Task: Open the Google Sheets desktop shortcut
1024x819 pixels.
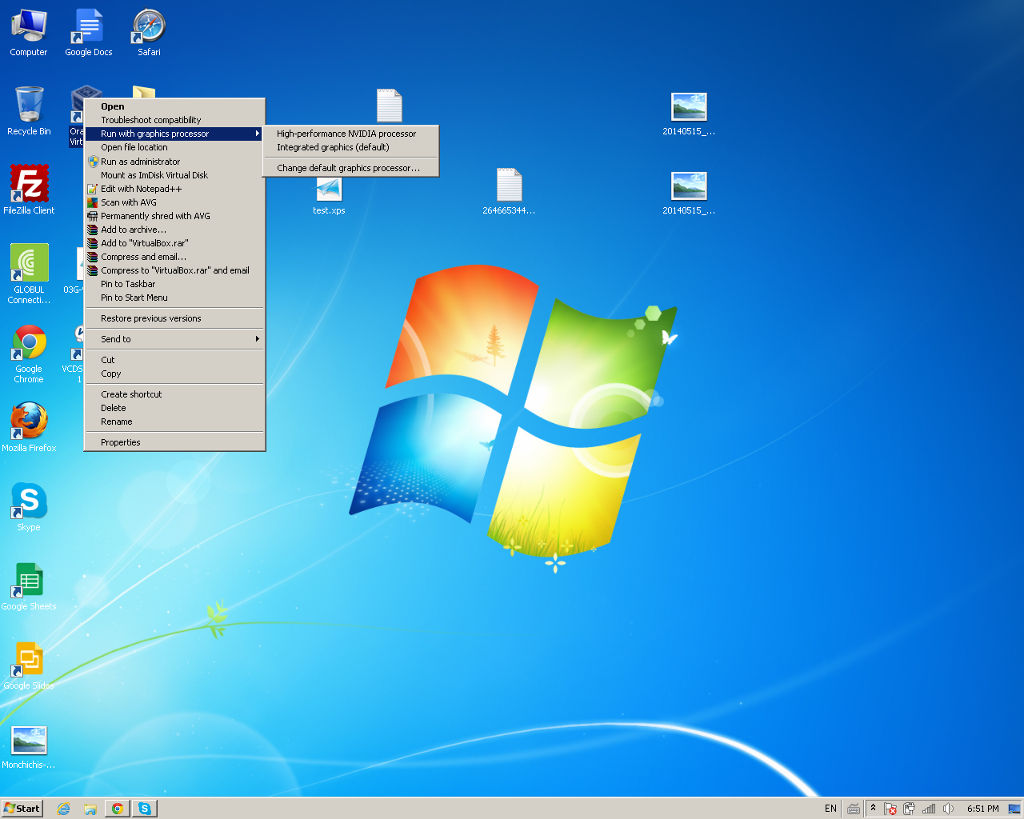Action: coord(29,581)
